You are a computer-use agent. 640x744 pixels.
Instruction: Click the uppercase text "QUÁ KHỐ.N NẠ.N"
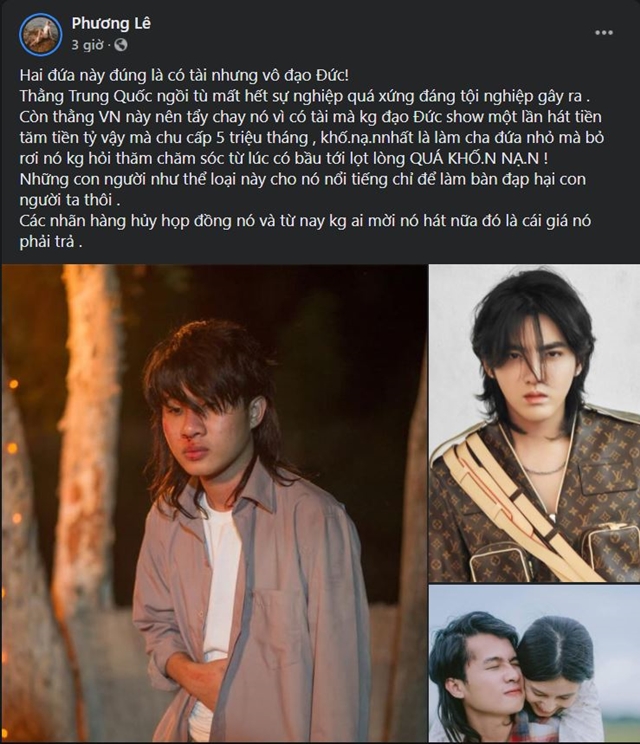click(475, 159)
